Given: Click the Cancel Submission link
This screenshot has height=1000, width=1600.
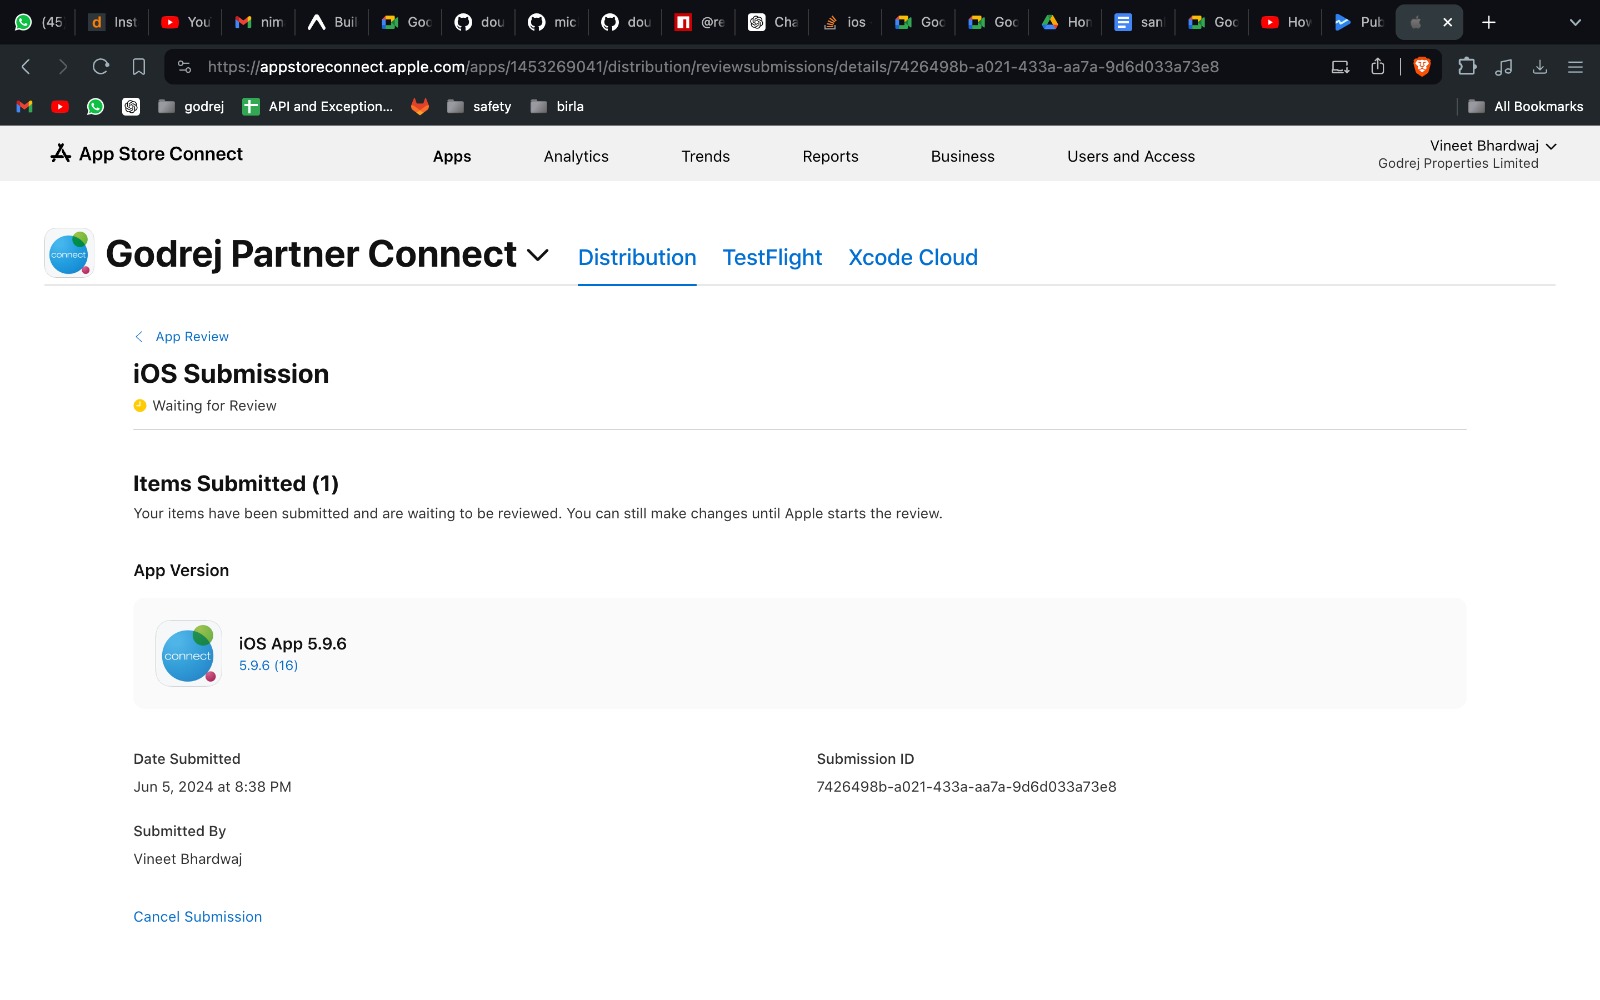Looking at the screenshot, I should click(198, 917).
